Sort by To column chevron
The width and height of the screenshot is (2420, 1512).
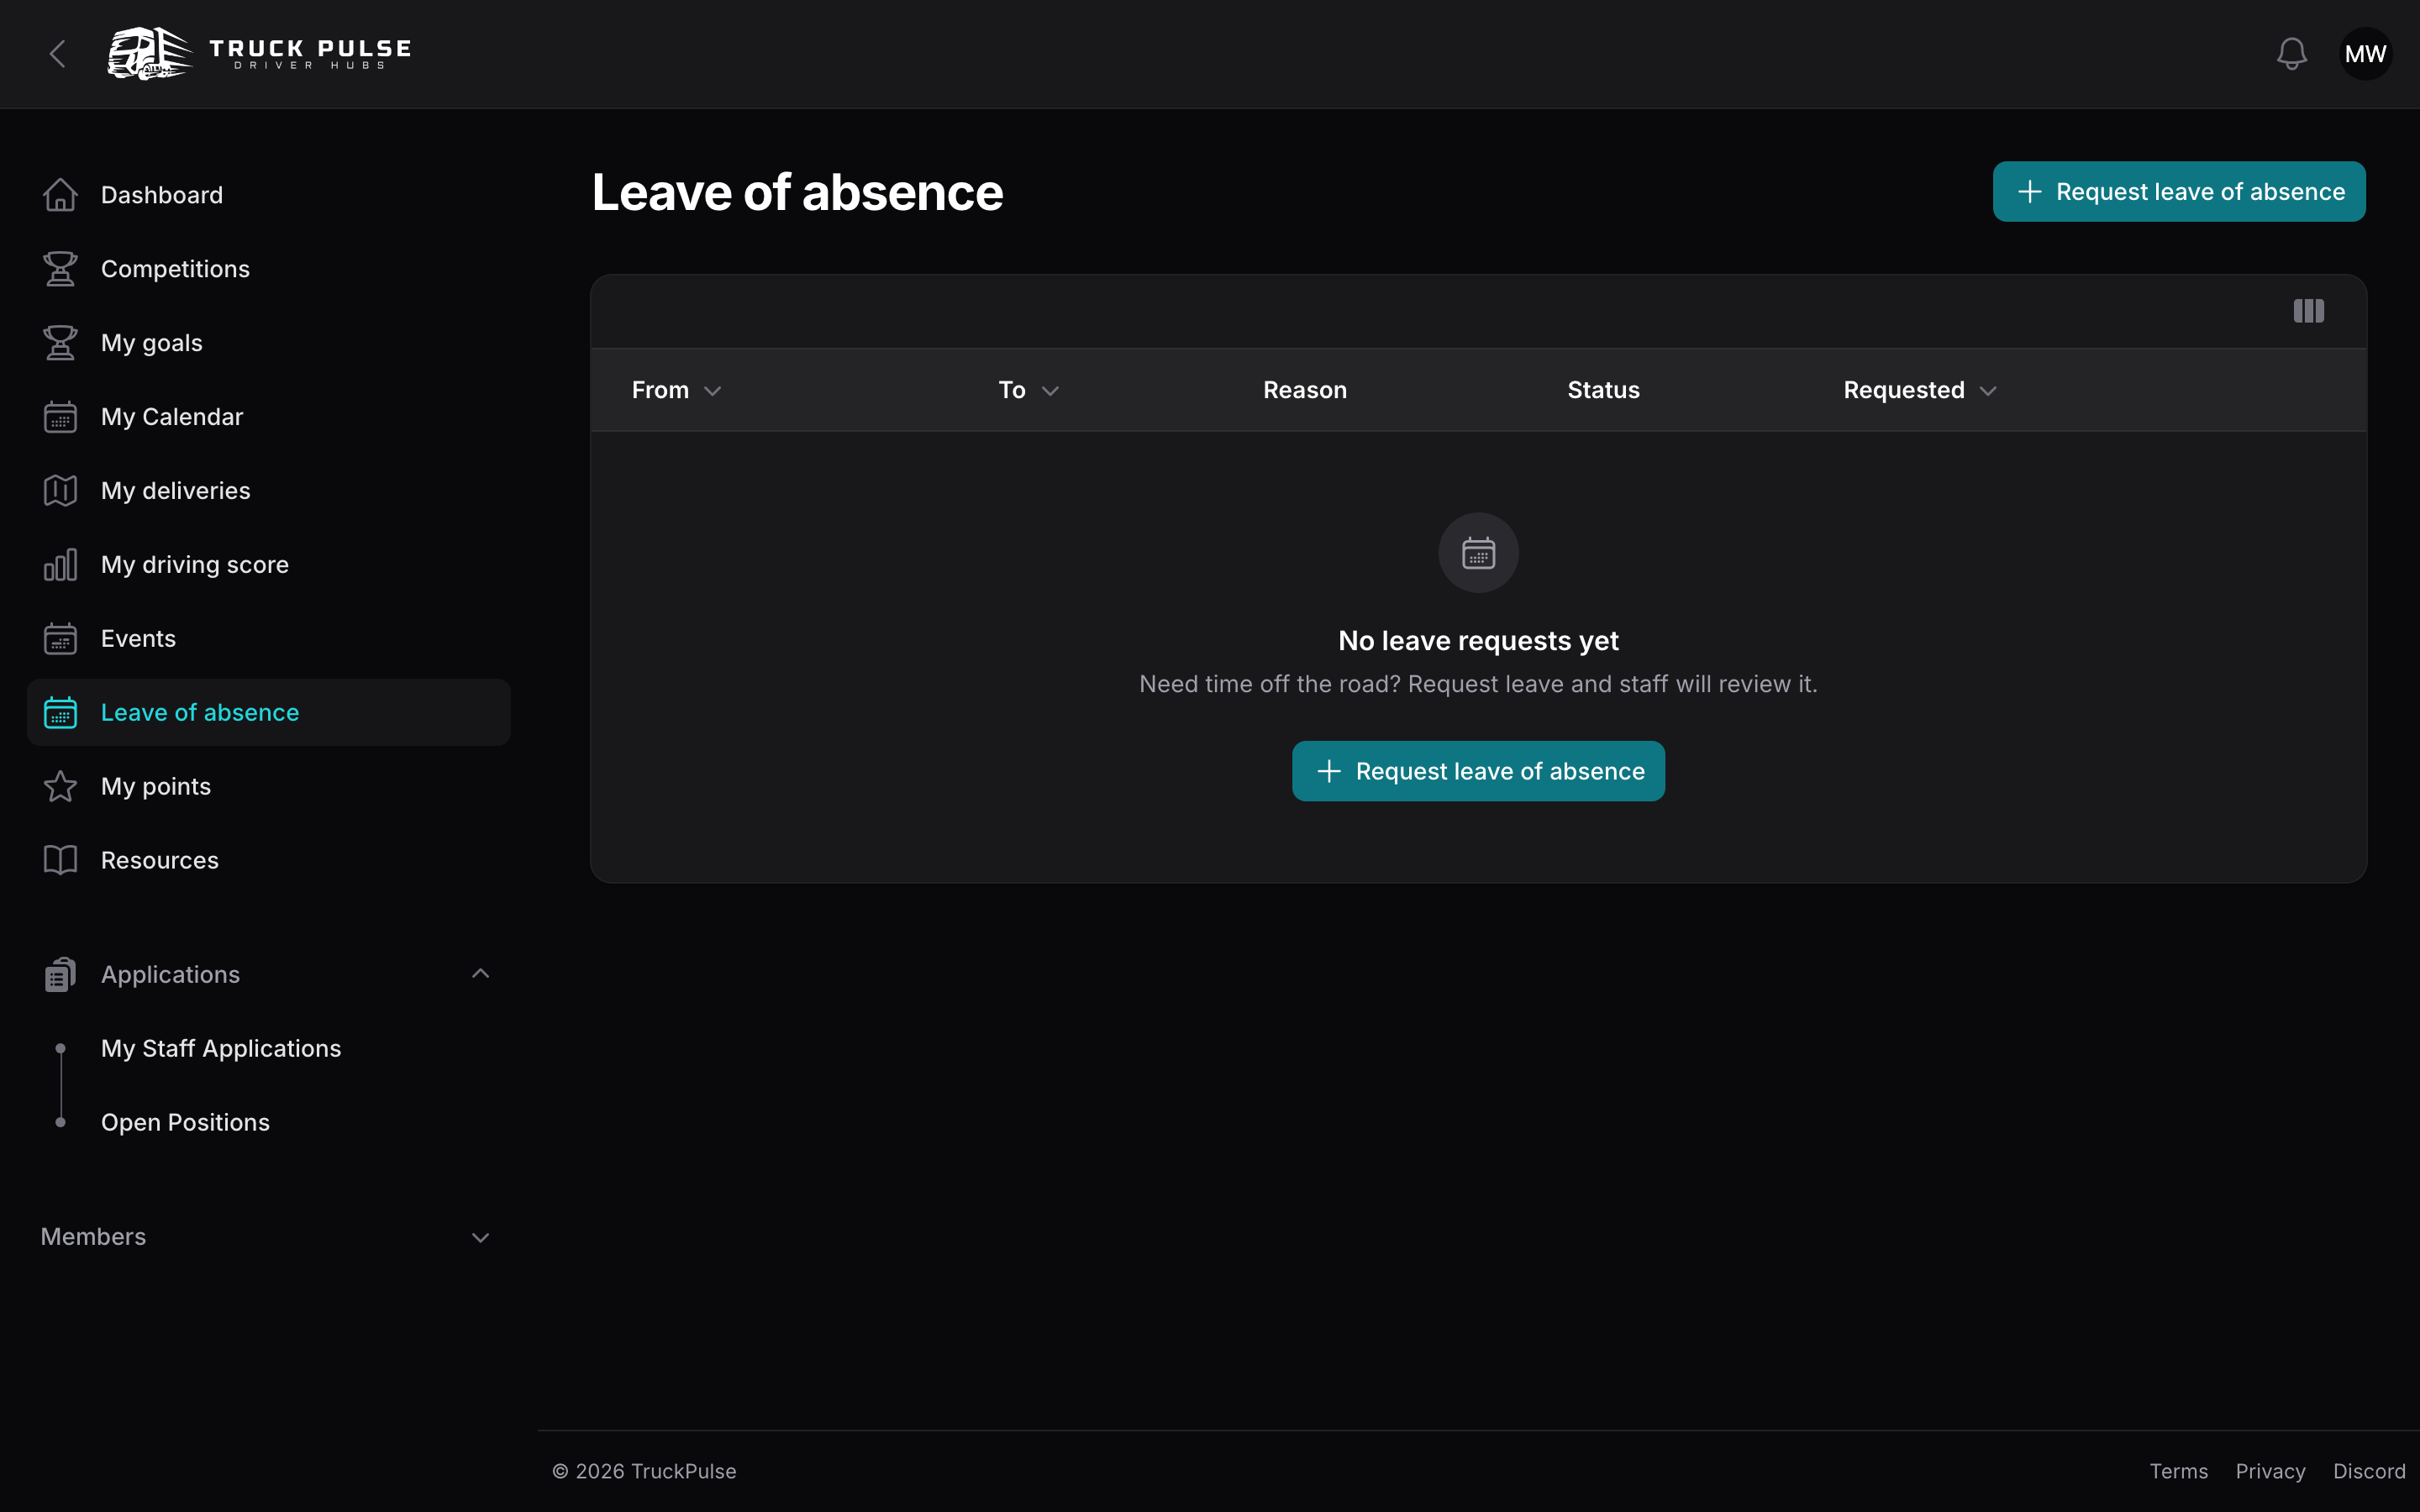point(1050,391)
